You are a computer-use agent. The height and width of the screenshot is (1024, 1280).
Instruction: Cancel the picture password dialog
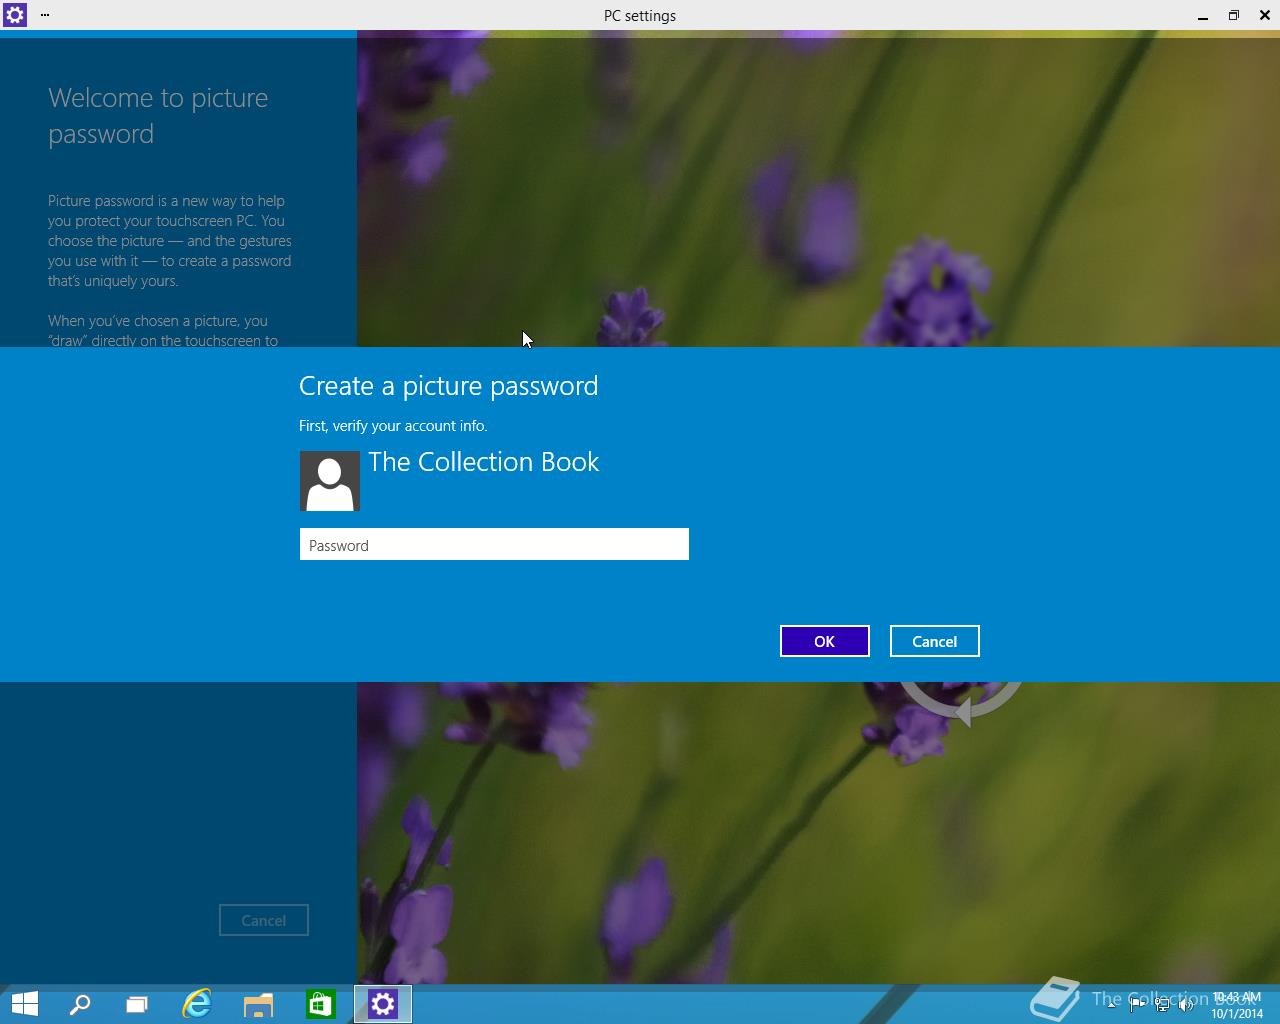click(934, 641)
